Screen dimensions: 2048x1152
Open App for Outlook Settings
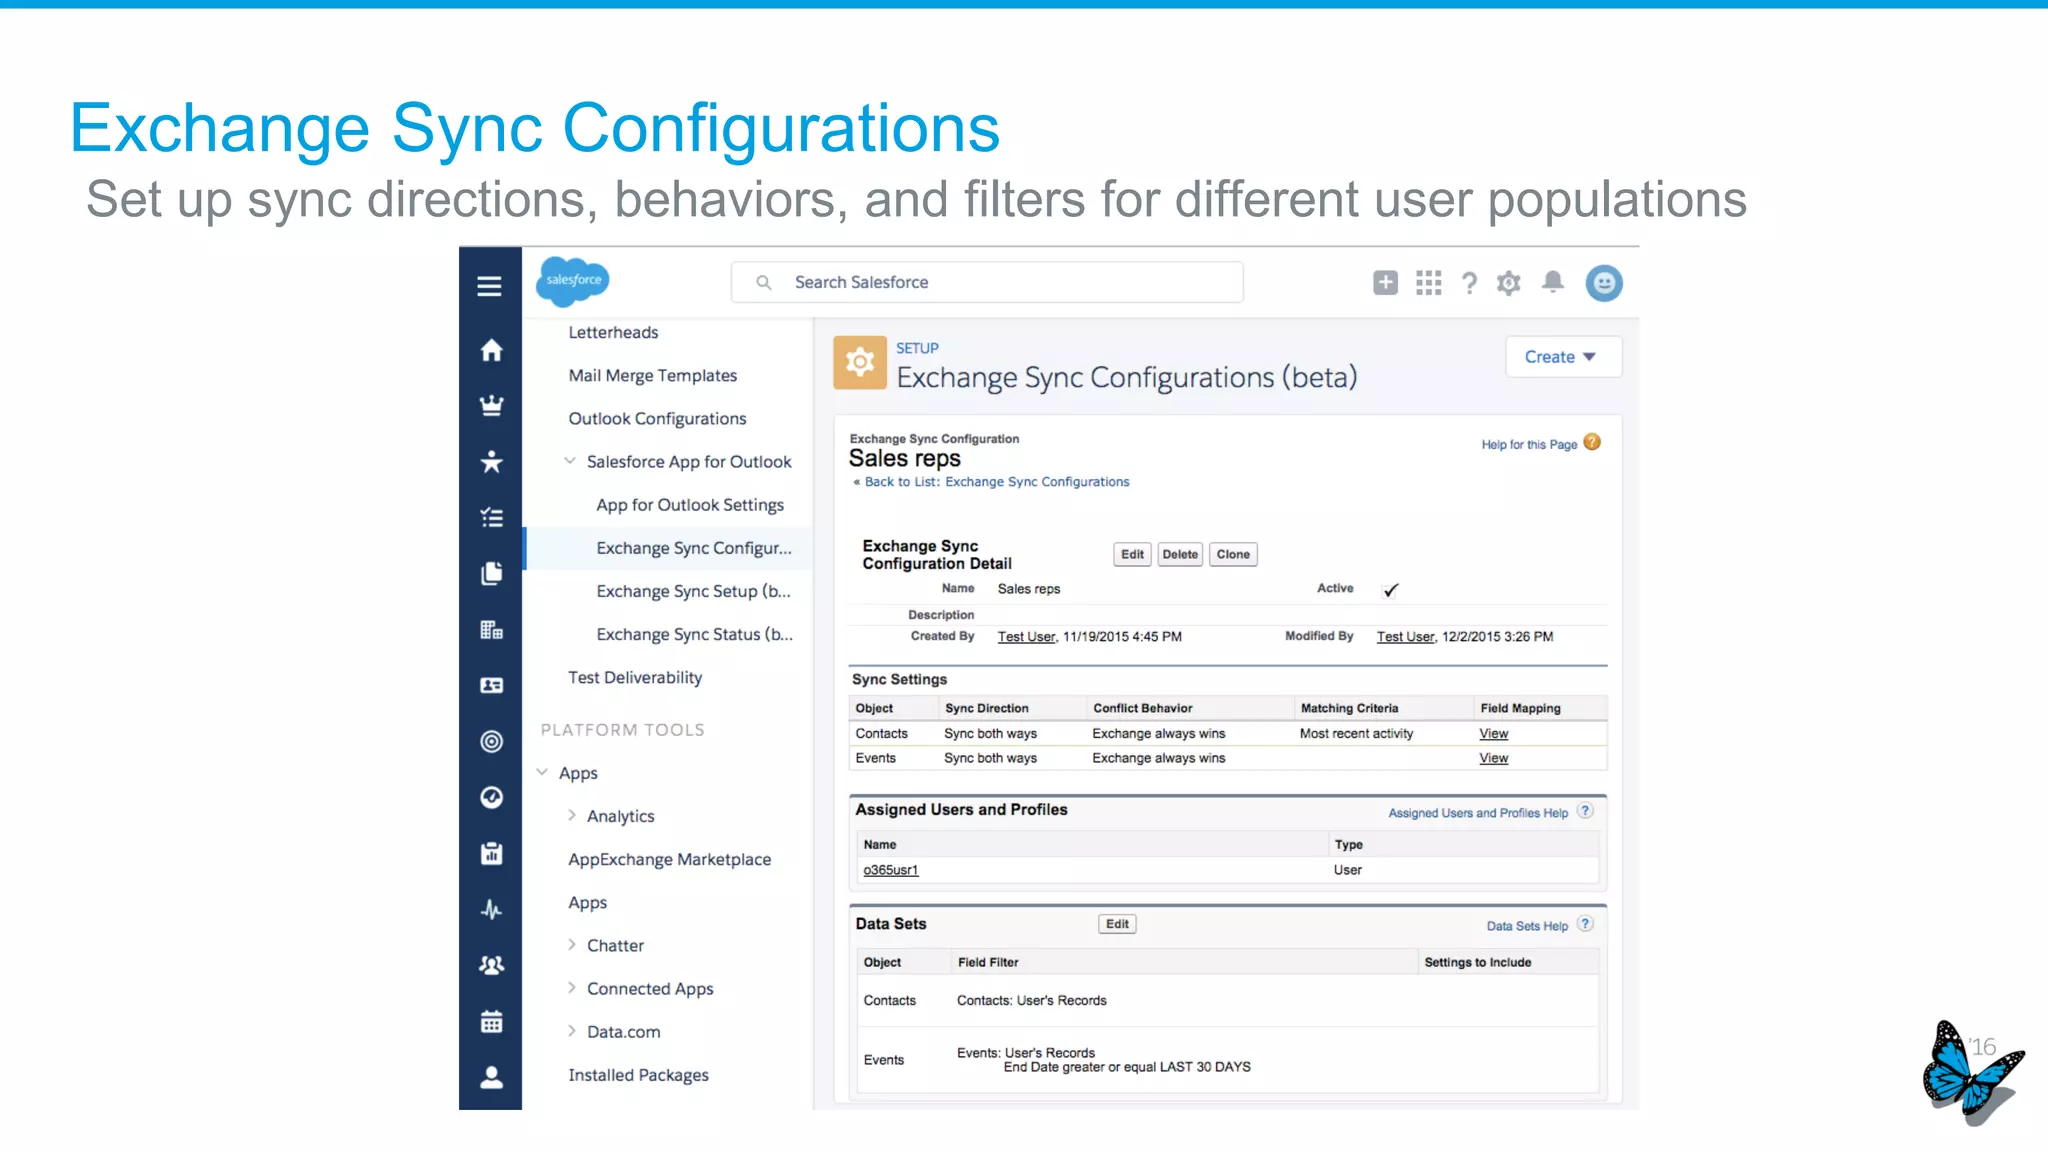pos(689,505)
